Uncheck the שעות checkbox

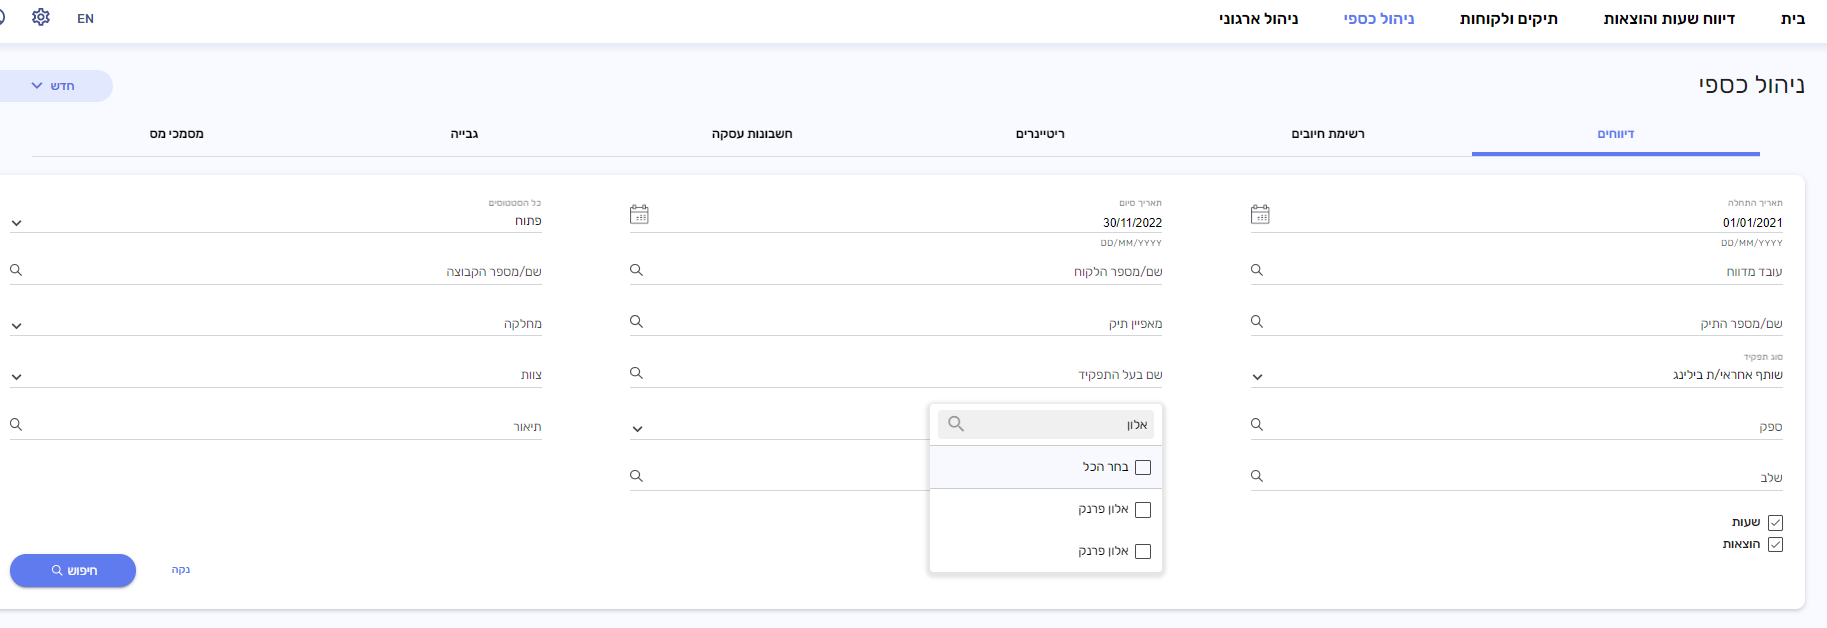[1775, 523]
